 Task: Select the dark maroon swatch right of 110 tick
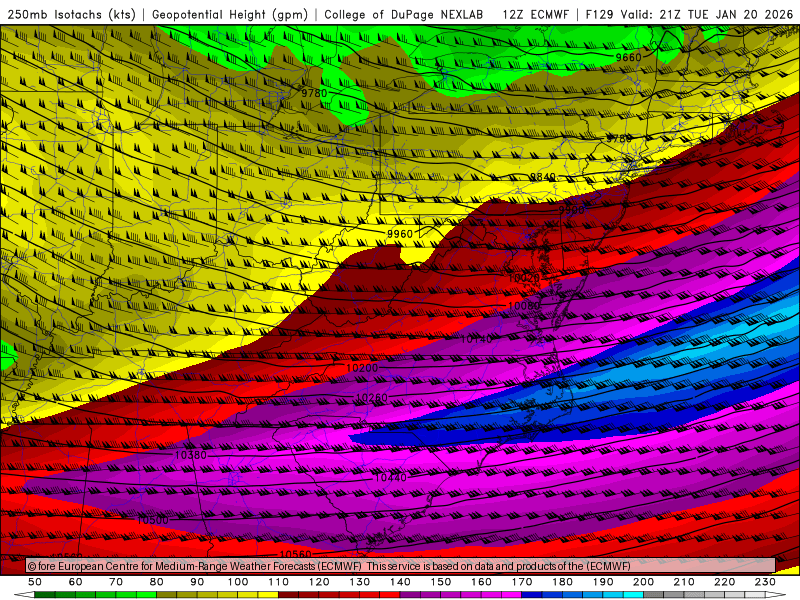click(x=289, y=595)
